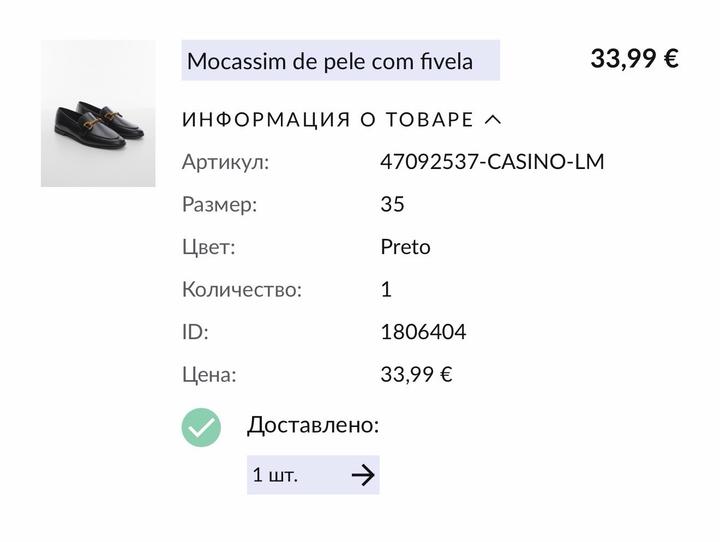Click the Цвет: label
The image size is (720, 542).
pyautogui.click(x=209, y=247)
